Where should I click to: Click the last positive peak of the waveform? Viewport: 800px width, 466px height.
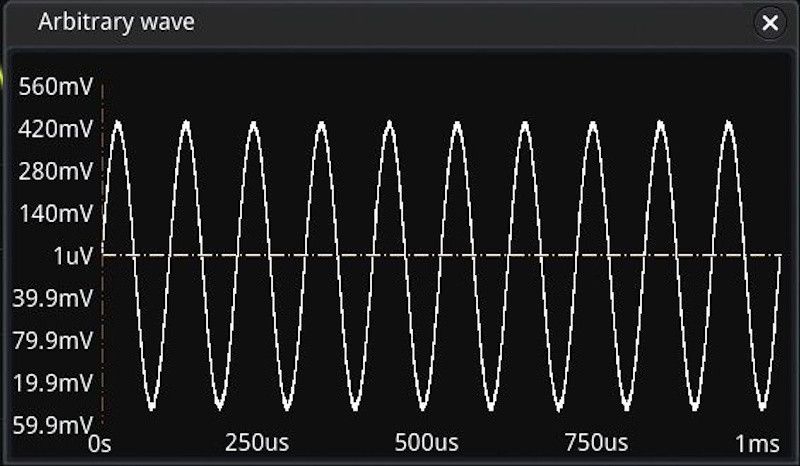[729, 123]
